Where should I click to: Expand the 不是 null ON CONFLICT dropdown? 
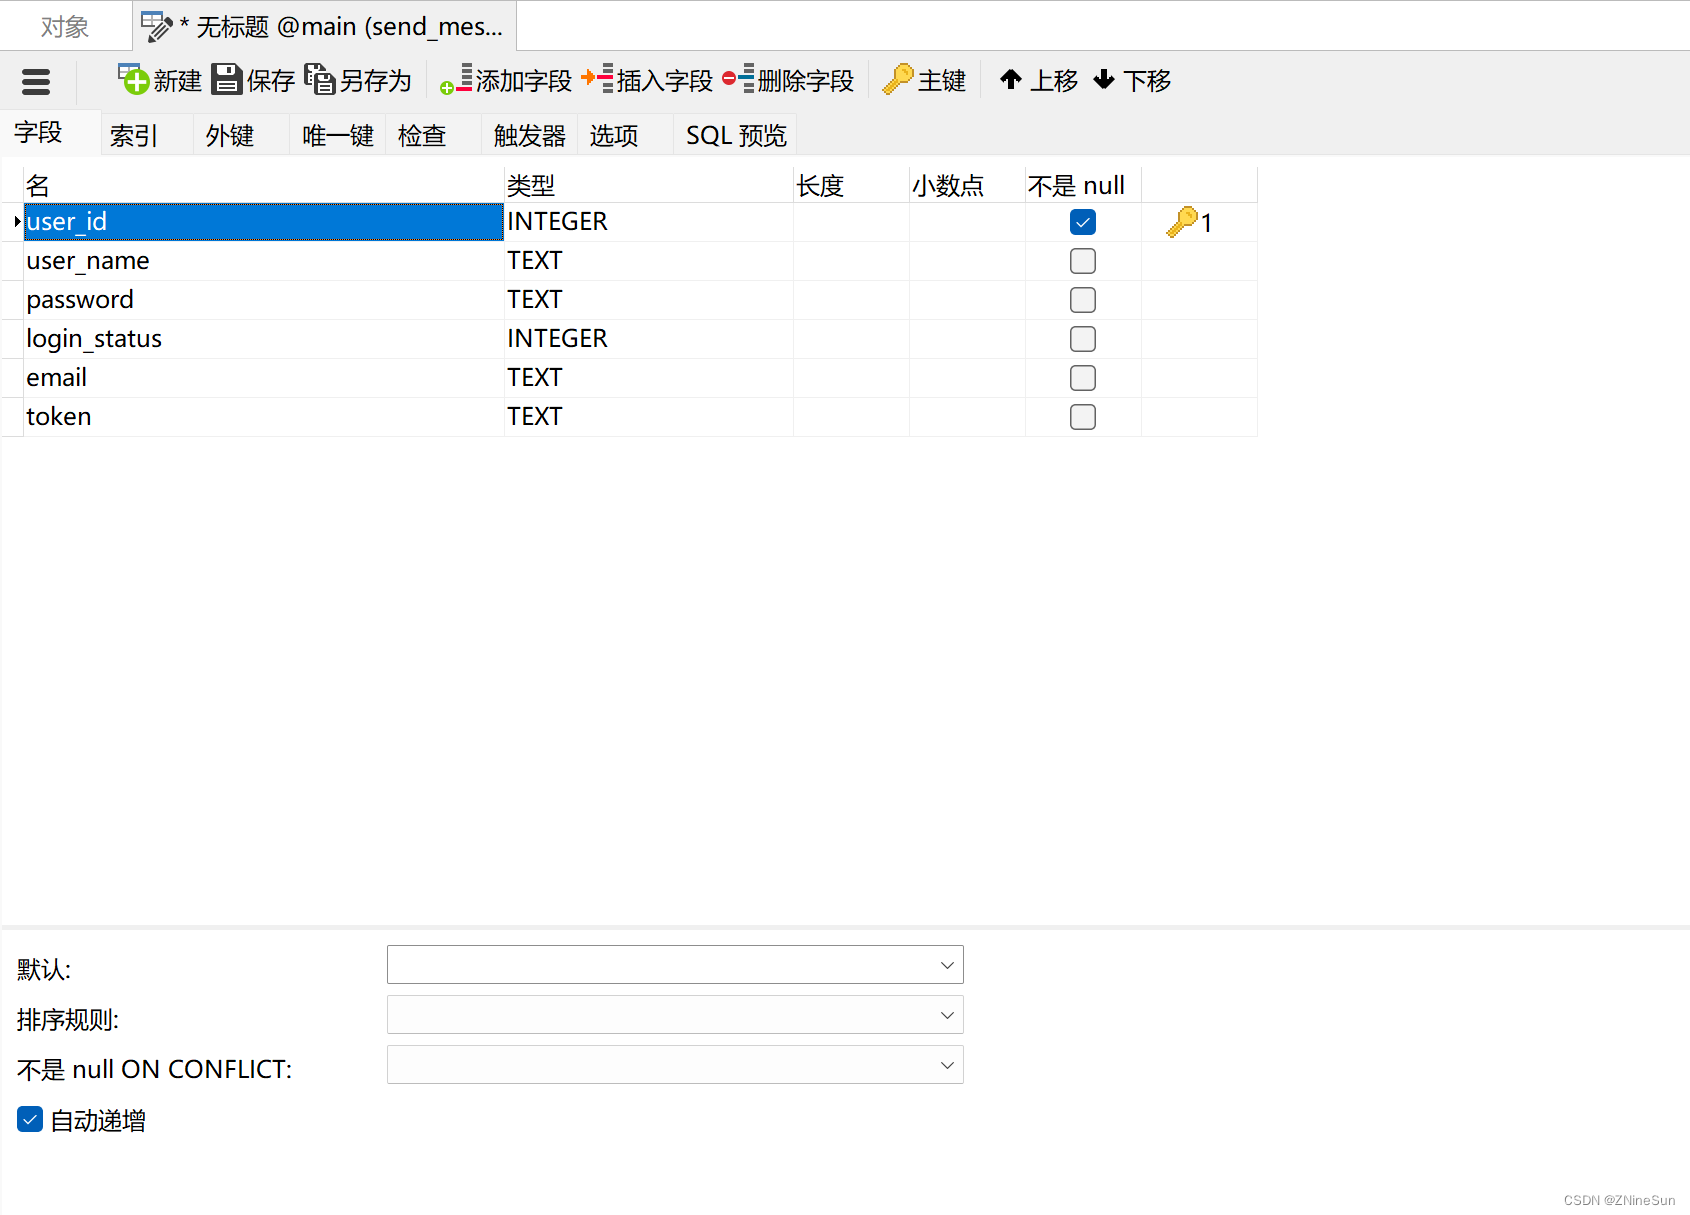tap(947, 1065)
